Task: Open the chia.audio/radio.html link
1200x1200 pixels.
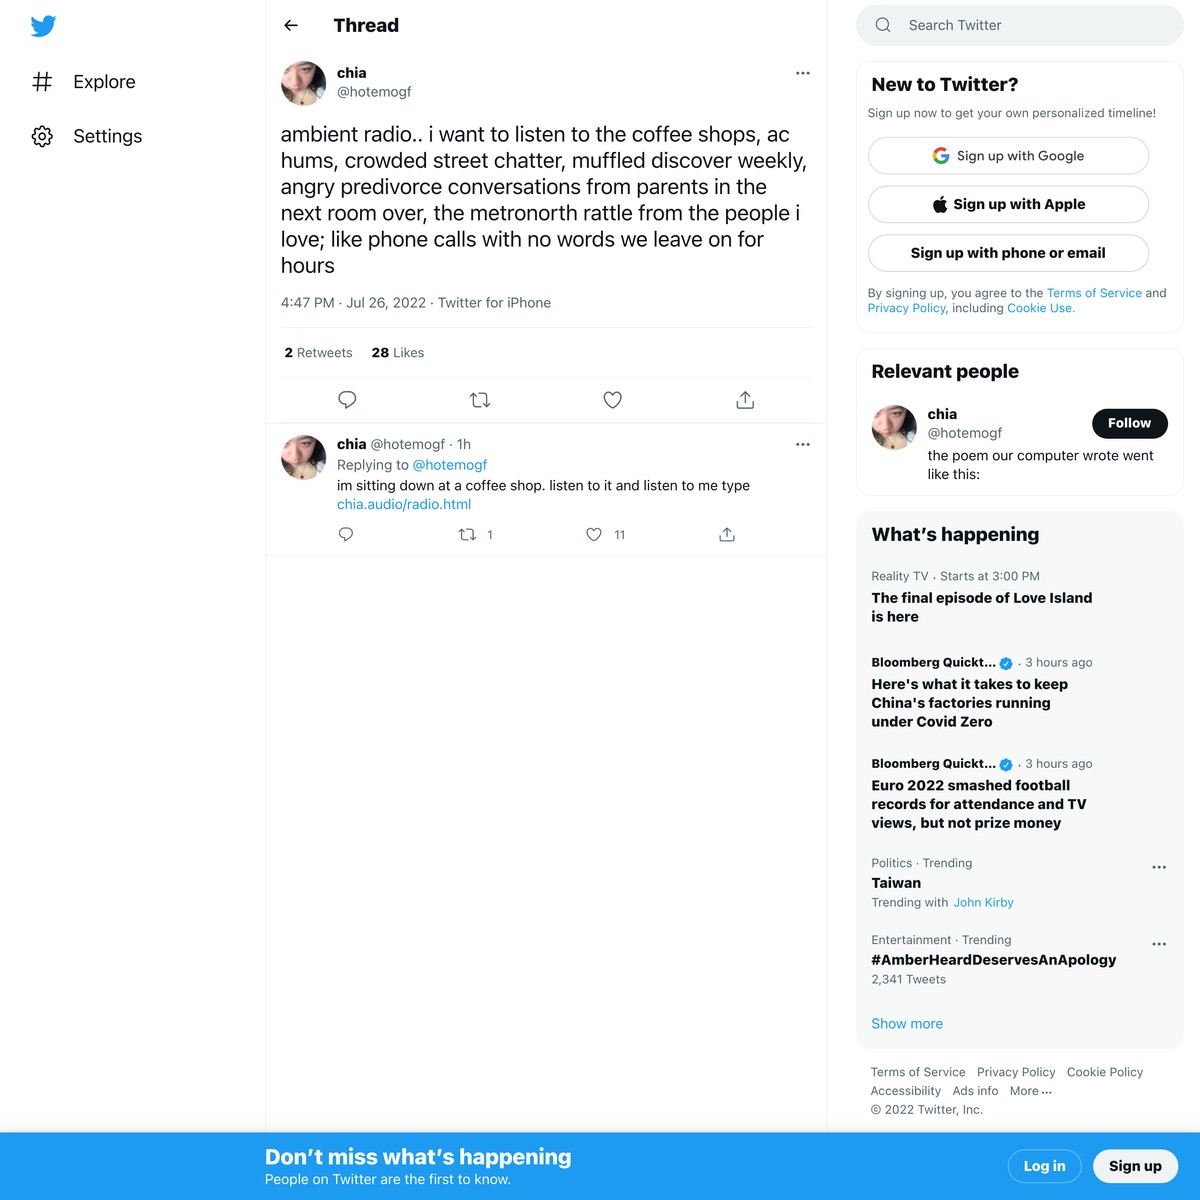Action: click(x=404, y=504)
